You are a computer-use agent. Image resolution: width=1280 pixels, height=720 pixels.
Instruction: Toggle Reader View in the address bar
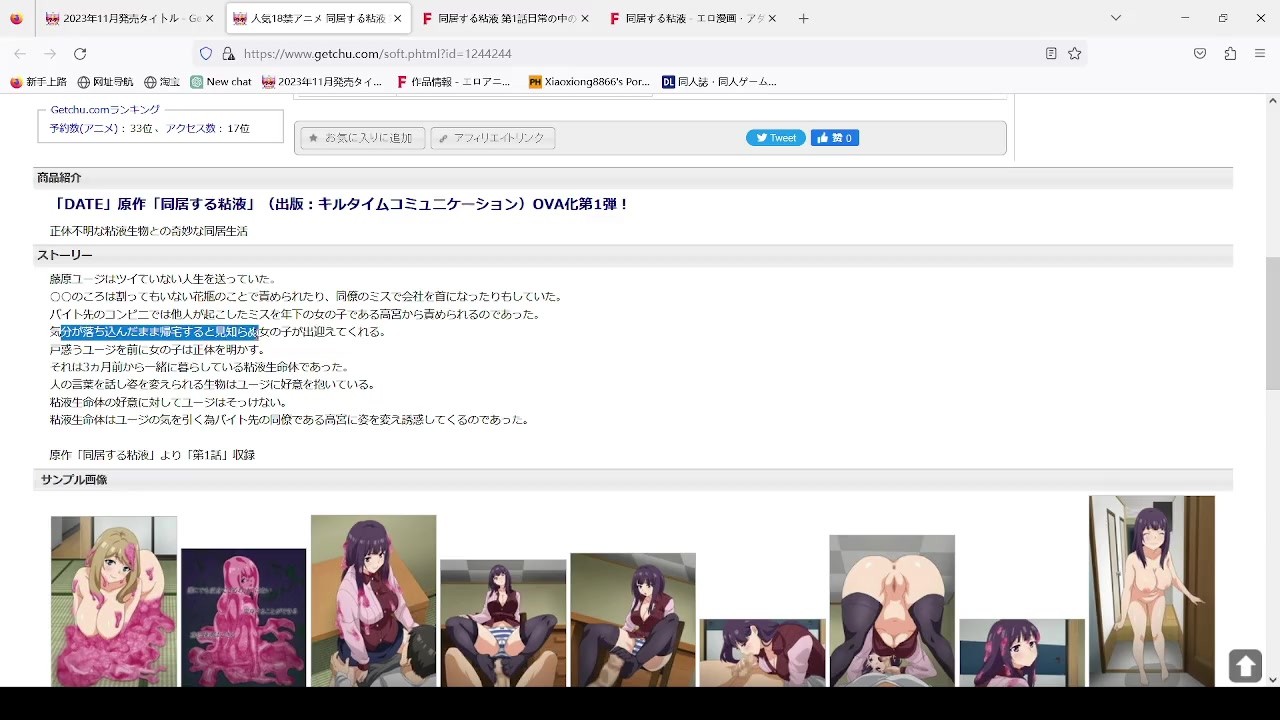(1051, 54)
